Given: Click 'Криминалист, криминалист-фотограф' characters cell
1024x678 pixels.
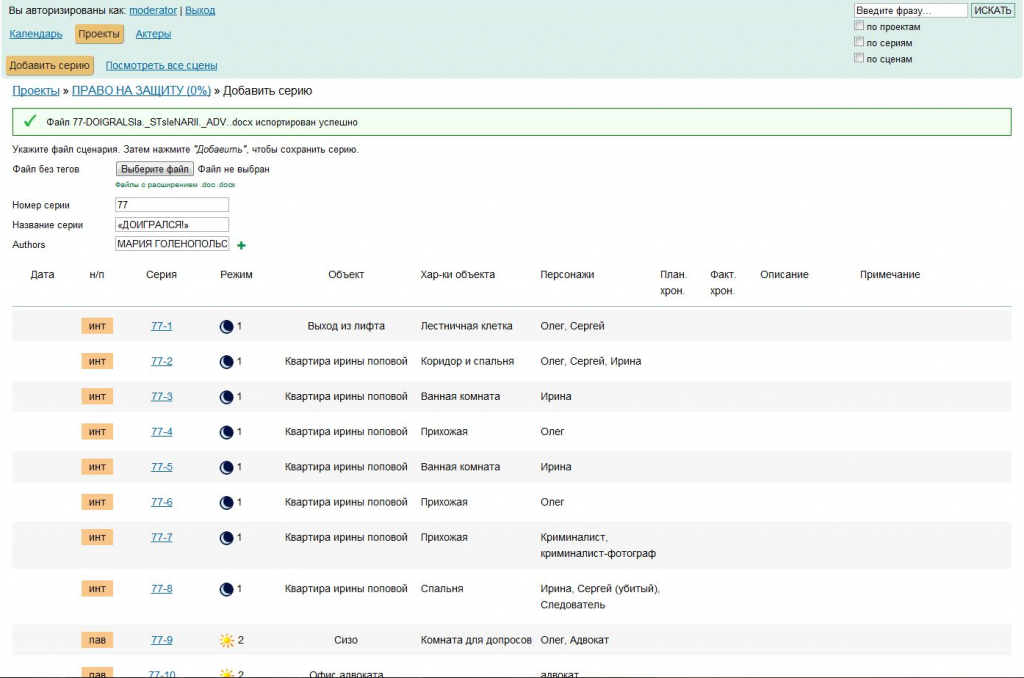Looking at the screenshot, I should [598, 545].
